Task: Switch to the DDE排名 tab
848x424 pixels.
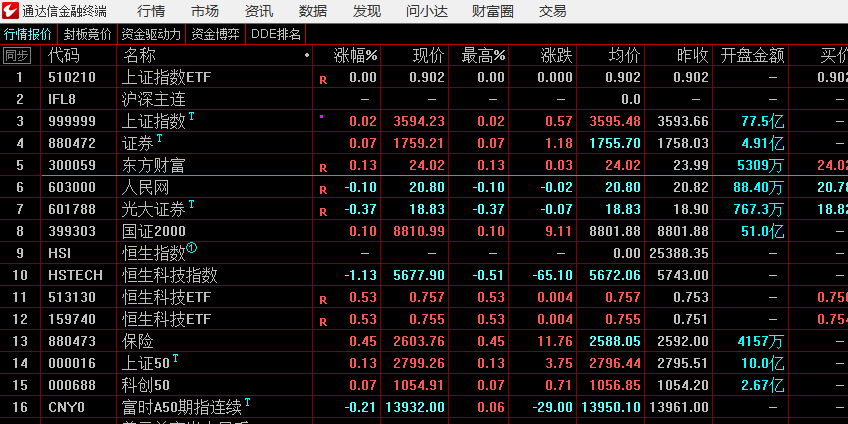Action: coord(276,35)
